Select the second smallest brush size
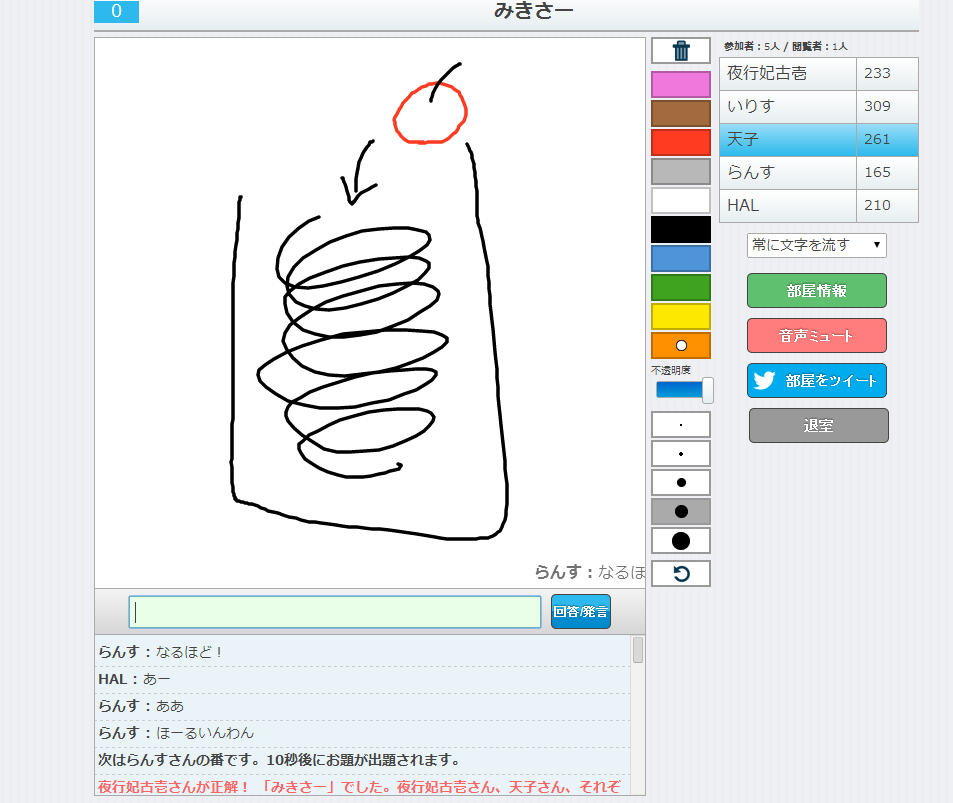Screen dimensions: 953x803 681,454
